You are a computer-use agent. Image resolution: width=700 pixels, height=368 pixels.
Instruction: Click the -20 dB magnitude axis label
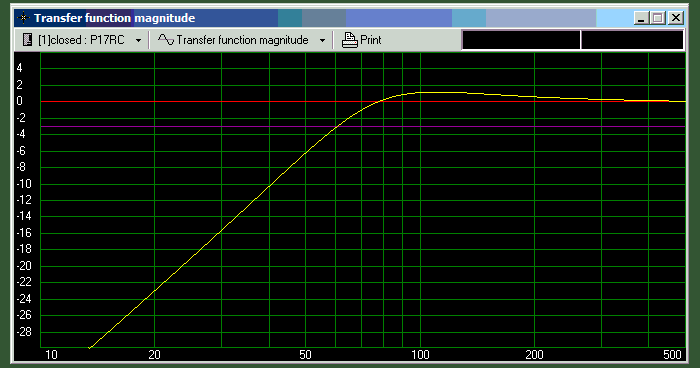[24, 266]
